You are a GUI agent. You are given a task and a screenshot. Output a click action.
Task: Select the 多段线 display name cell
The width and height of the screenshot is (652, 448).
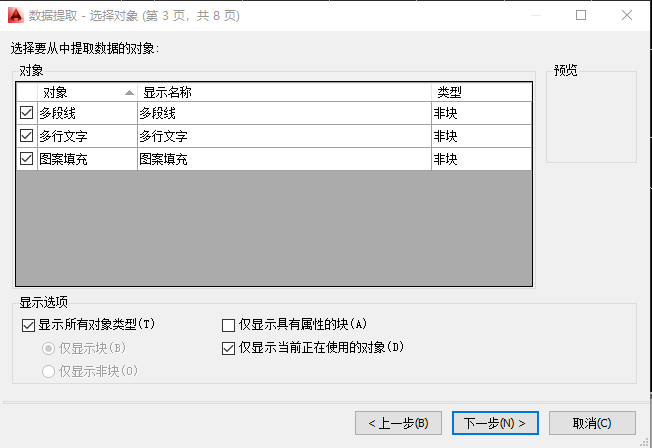[284, 113]
